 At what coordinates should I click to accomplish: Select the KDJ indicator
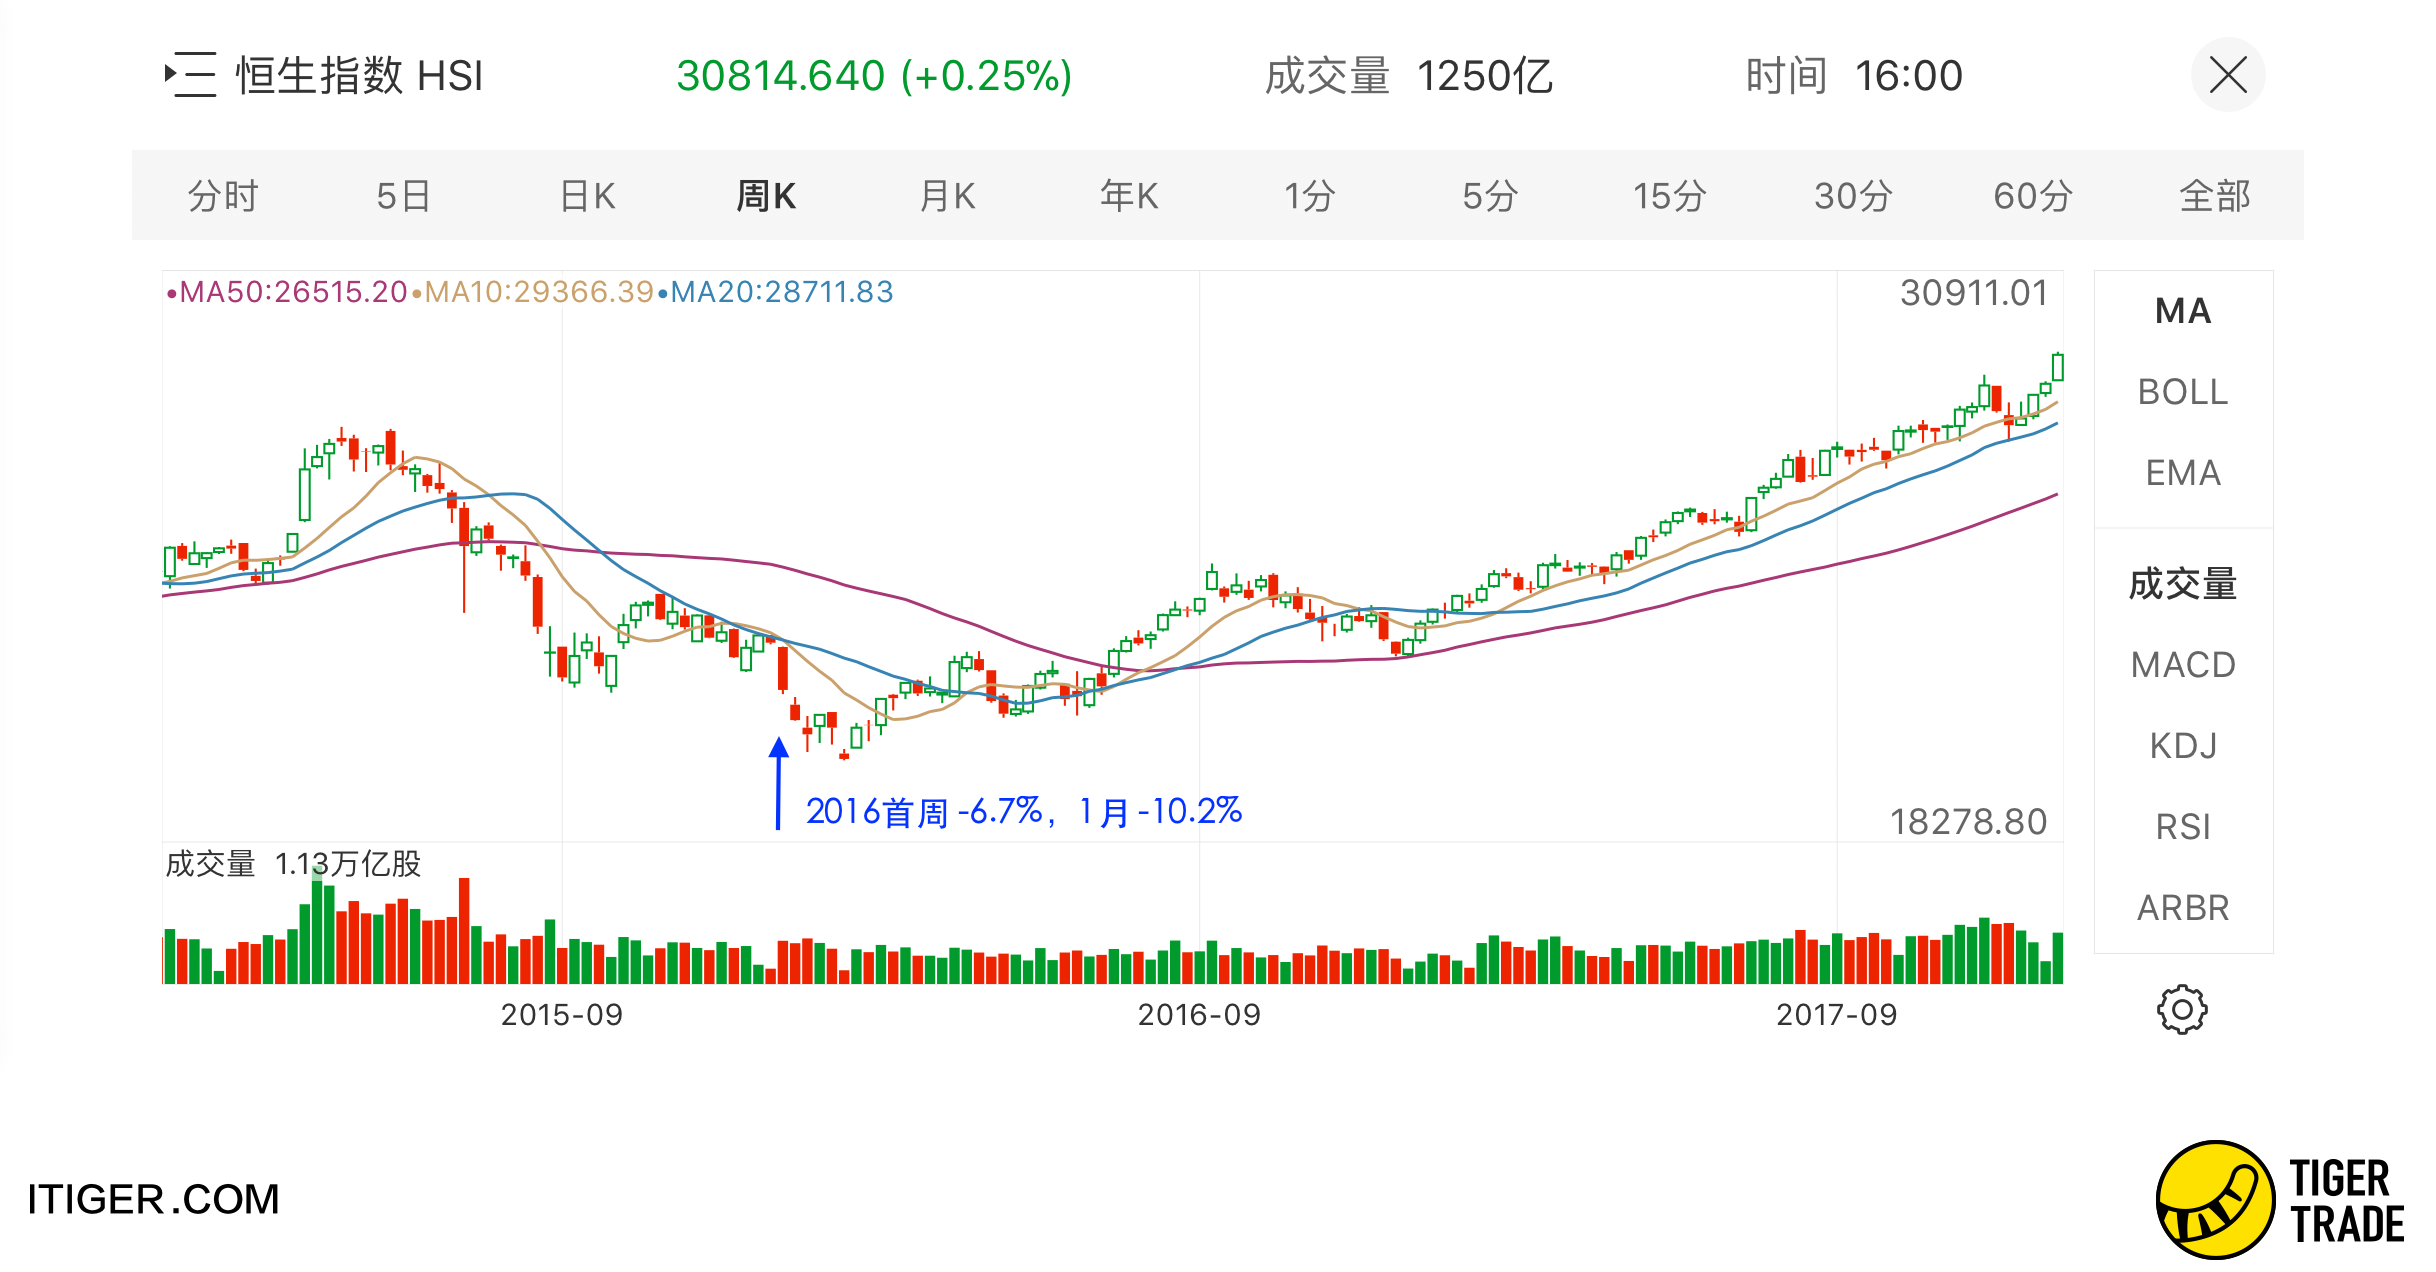click(x=2182, y=746)
